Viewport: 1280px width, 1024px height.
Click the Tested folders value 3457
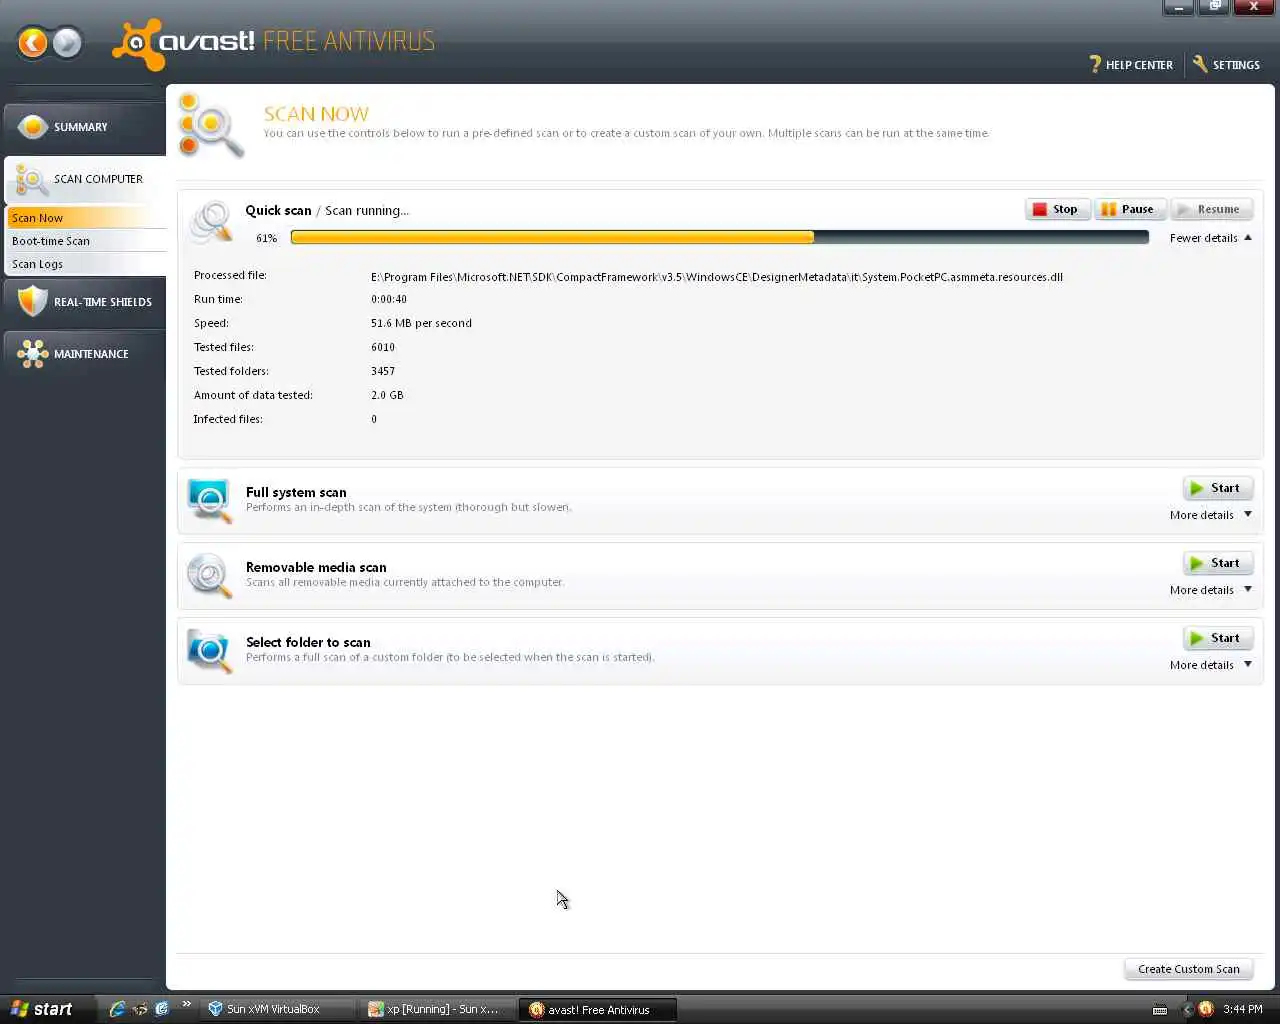(383, 371)
